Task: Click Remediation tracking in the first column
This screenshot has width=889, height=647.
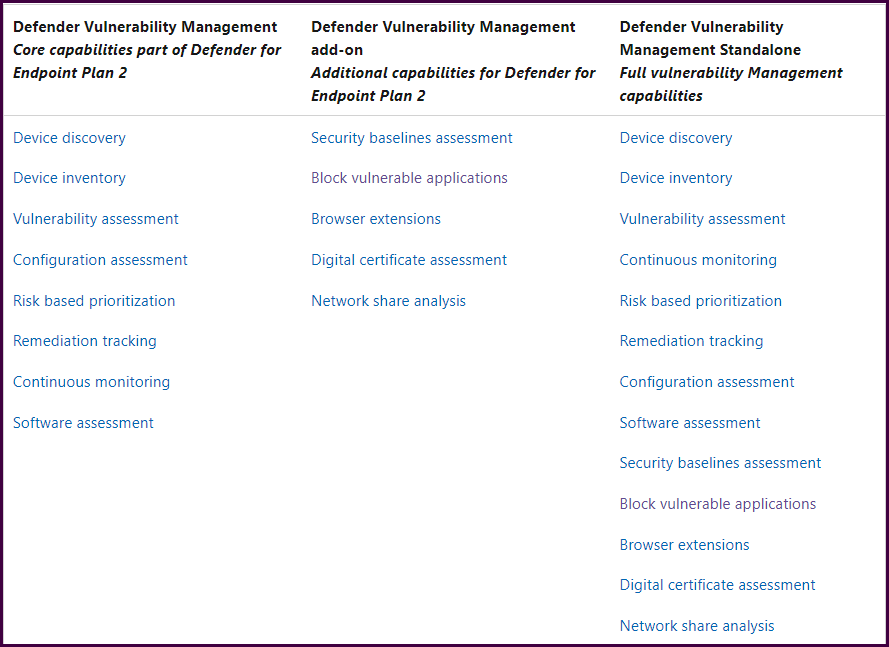Action: point(84,341)
